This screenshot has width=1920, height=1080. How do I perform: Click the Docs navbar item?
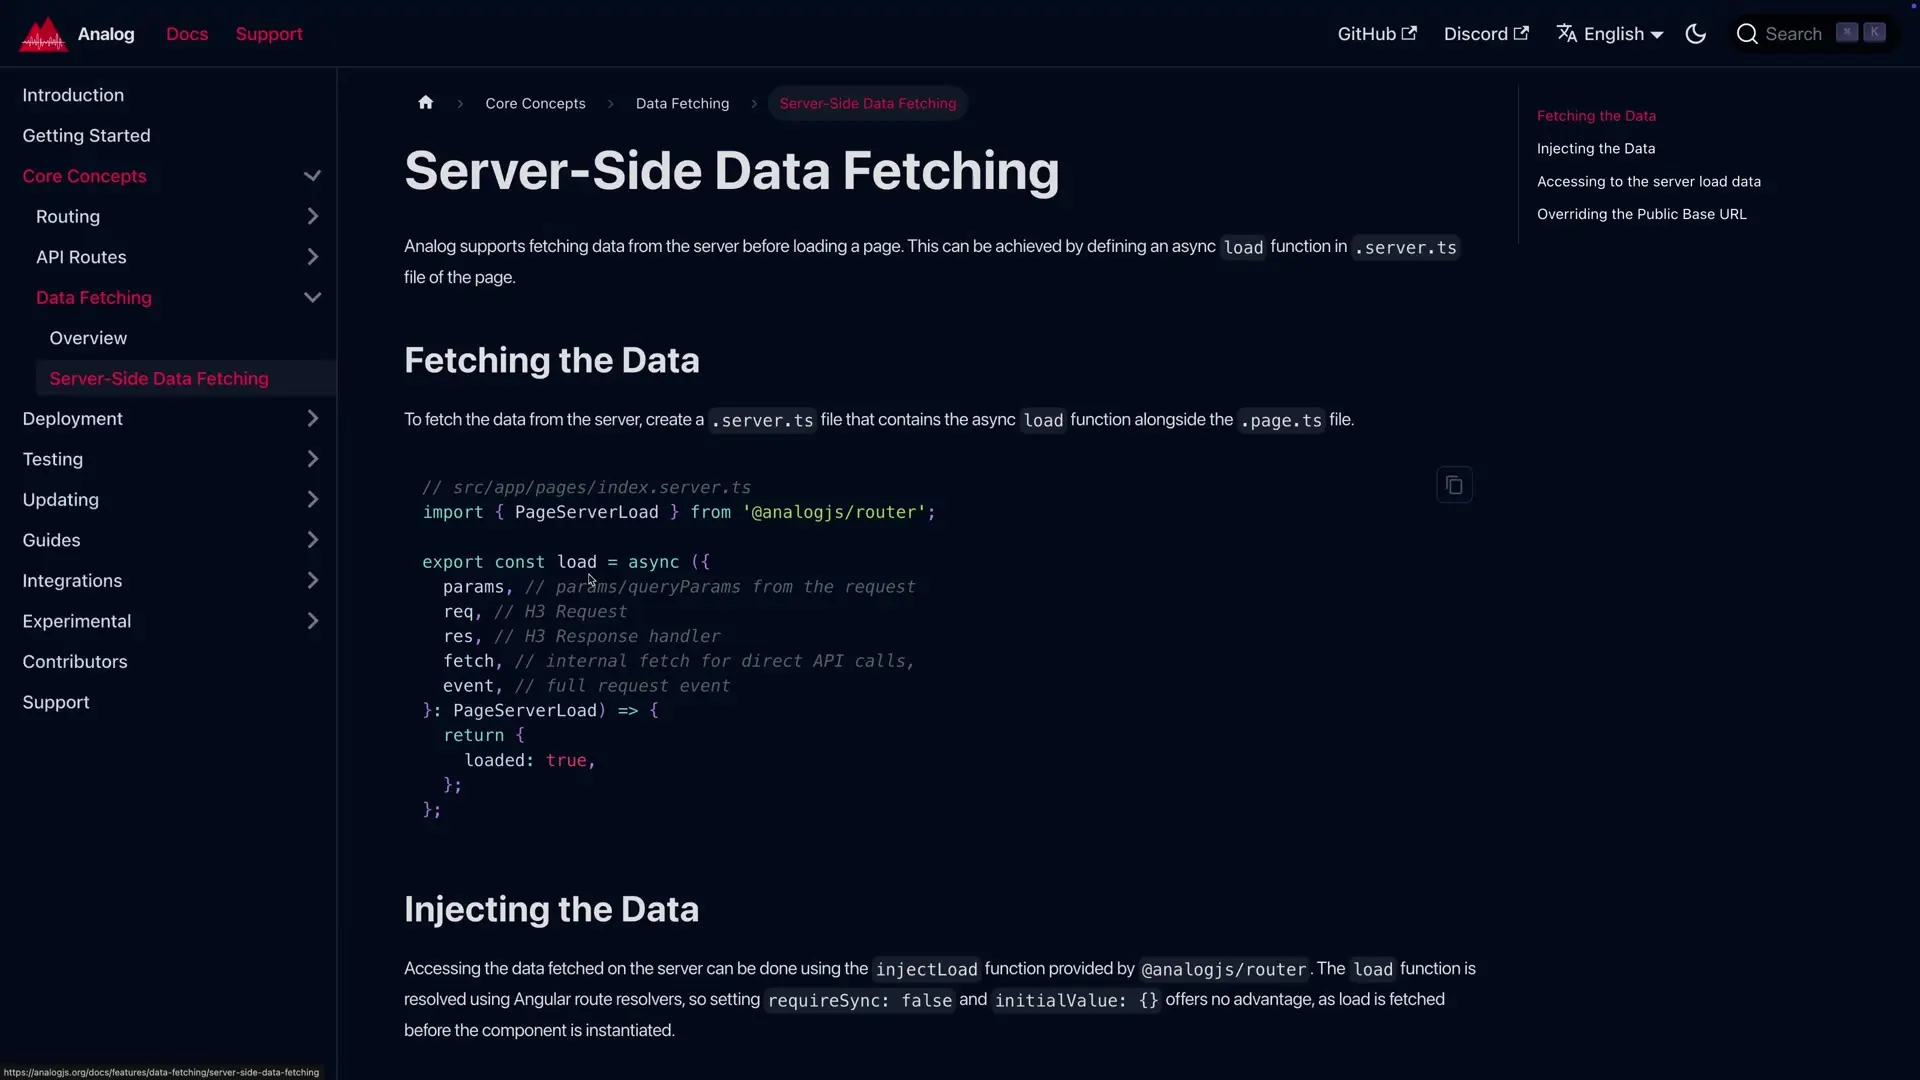coord(187,34)
